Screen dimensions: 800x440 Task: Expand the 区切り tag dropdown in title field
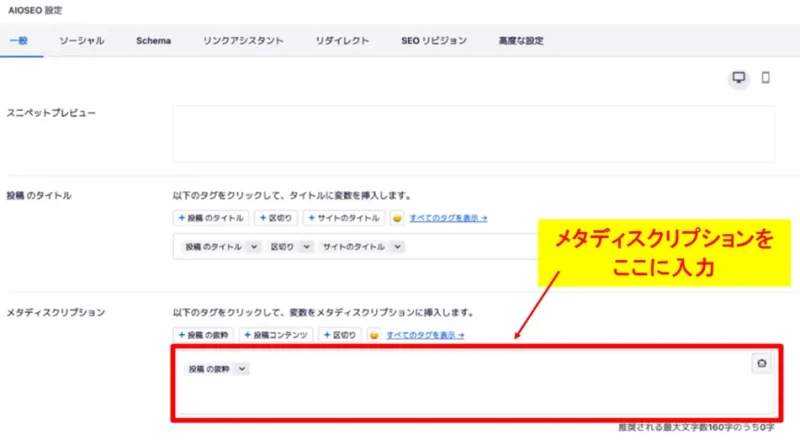pyautogui.click(x=306, y=247)
